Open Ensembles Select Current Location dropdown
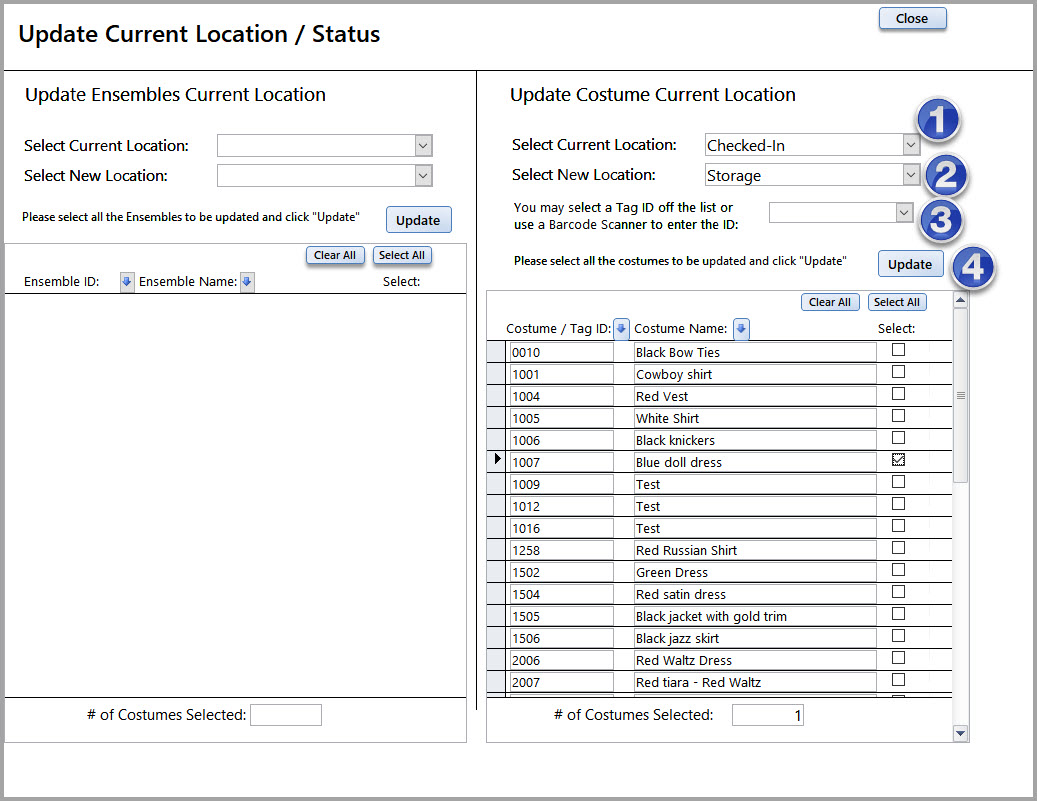This screenshot has height=801, width=1037. click(423, 146)
